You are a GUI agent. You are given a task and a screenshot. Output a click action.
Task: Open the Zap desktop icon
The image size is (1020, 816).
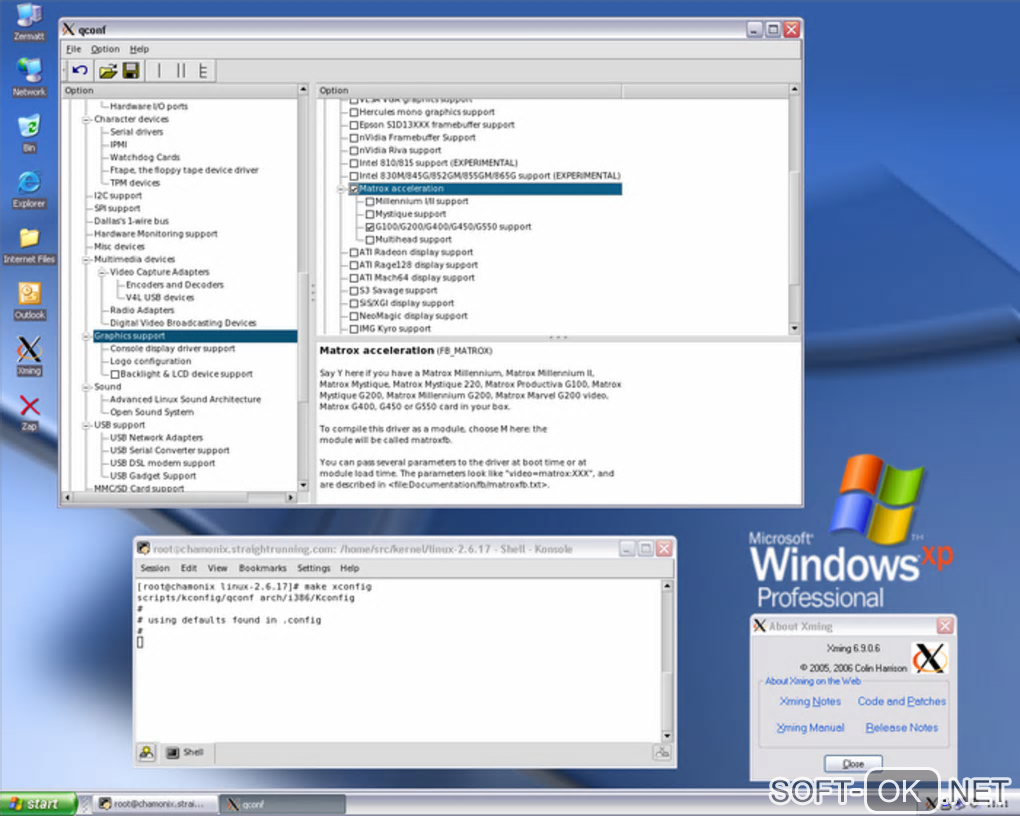coord(29,413)
